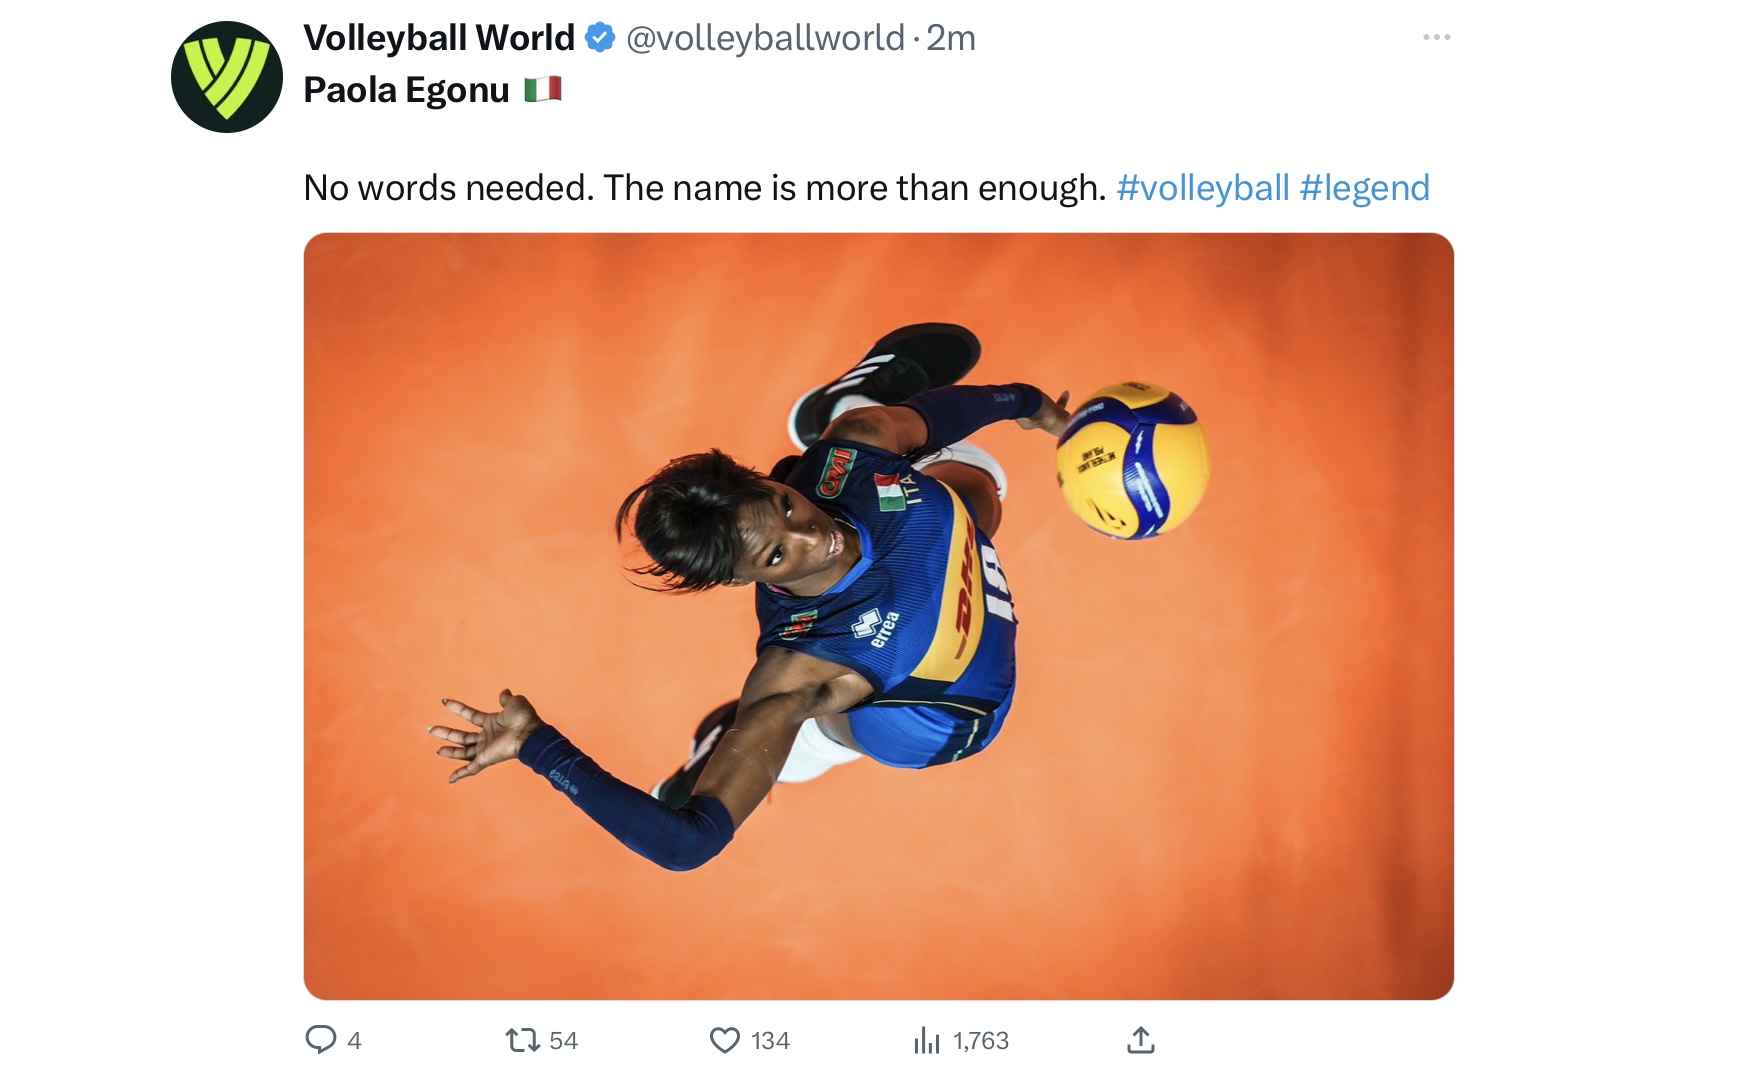Open the Volleyball World profile avatar
Image resolution: width=1743 pixels, height=1087 pixels.
(227, 77)
